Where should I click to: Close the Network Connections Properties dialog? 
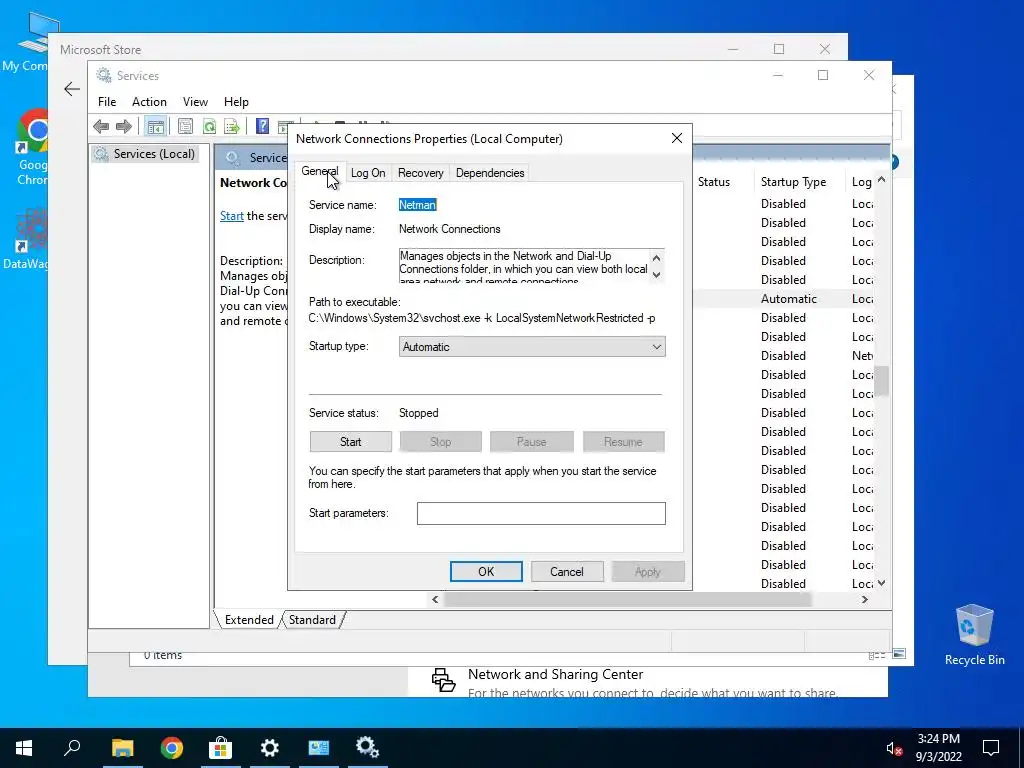pos(677,138)
